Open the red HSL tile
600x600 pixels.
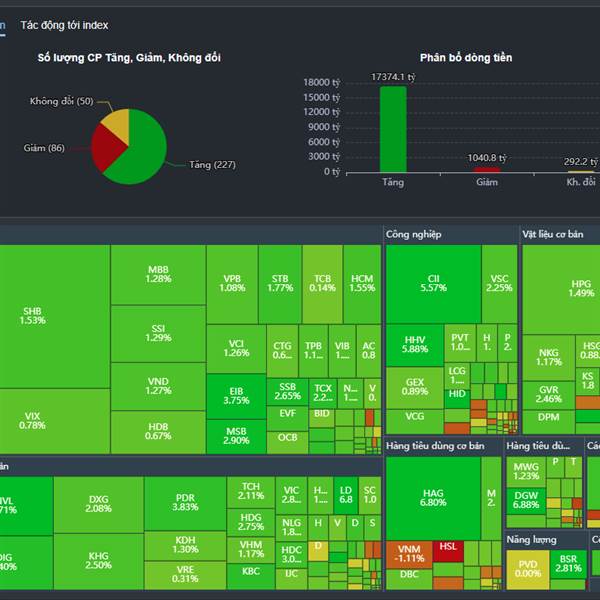coord(448,551)
